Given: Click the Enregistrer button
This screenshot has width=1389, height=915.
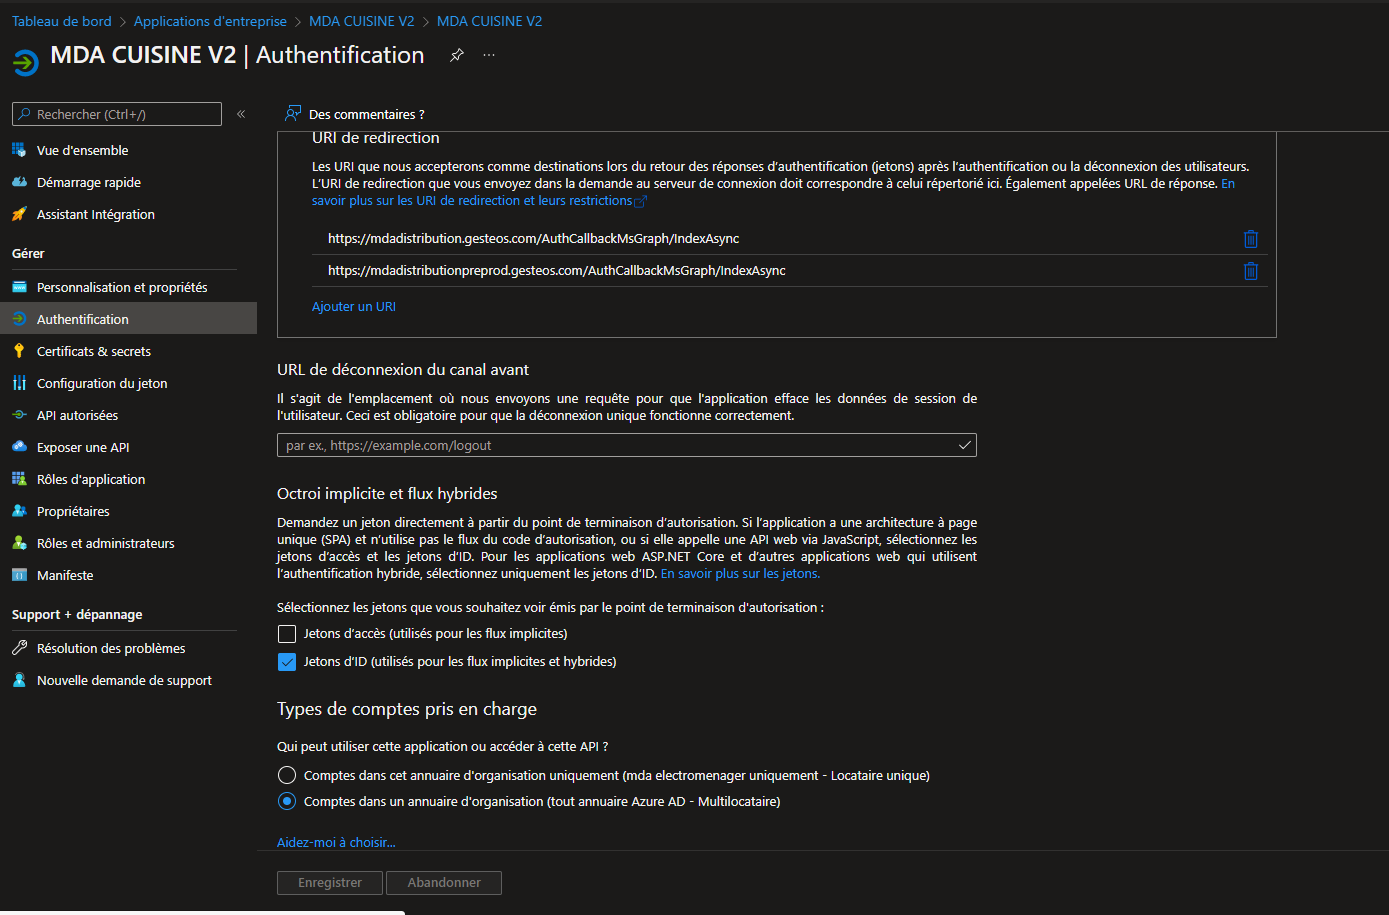Looking at the screenshot, I should pyautogui.click(x=330, y=883).
